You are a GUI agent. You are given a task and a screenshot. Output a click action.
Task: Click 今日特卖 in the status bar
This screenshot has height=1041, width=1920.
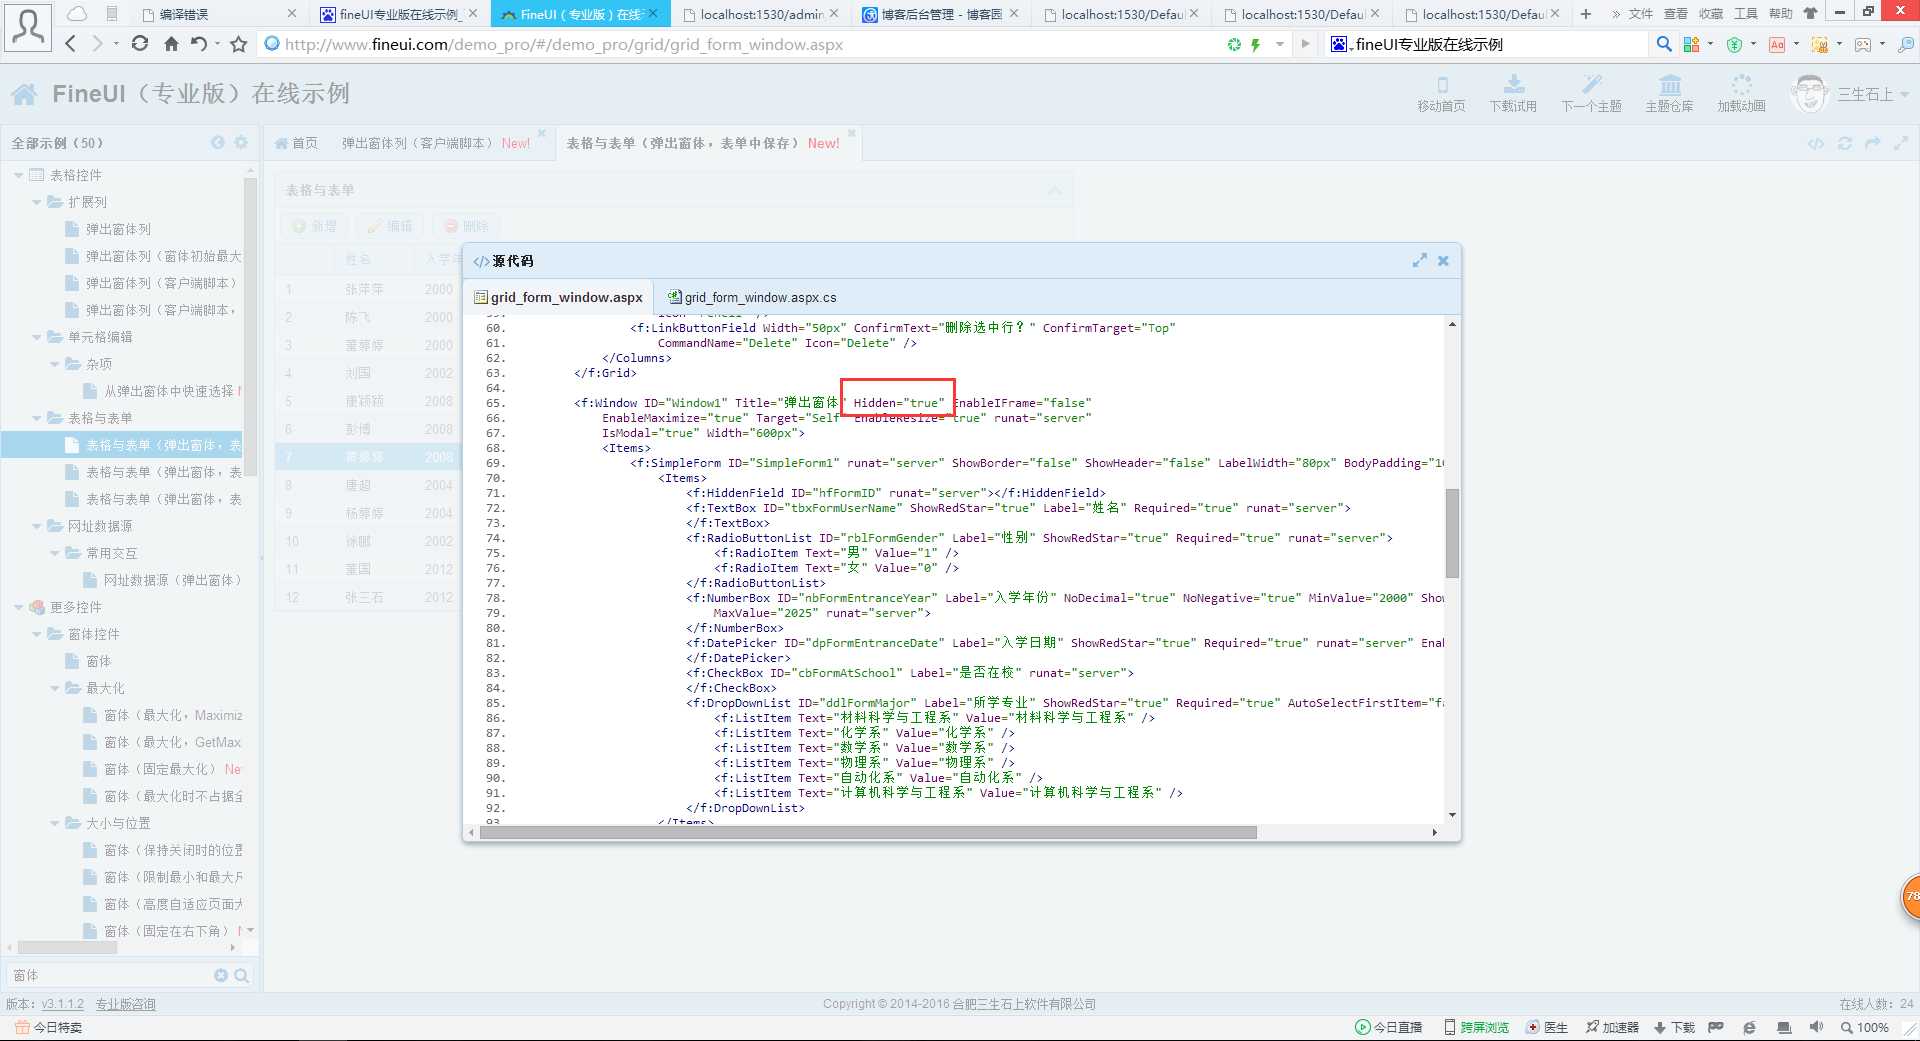coord(49,1028)
